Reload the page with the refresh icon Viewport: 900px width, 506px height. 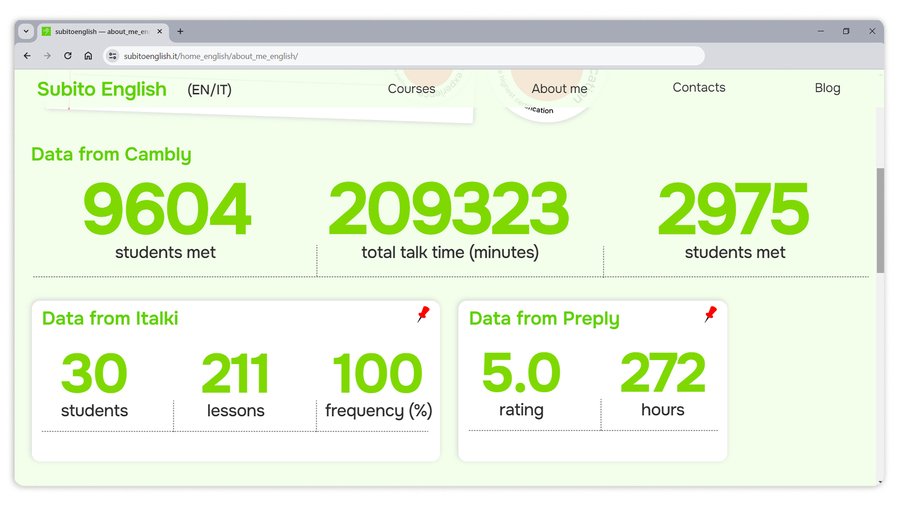(68, 56)
